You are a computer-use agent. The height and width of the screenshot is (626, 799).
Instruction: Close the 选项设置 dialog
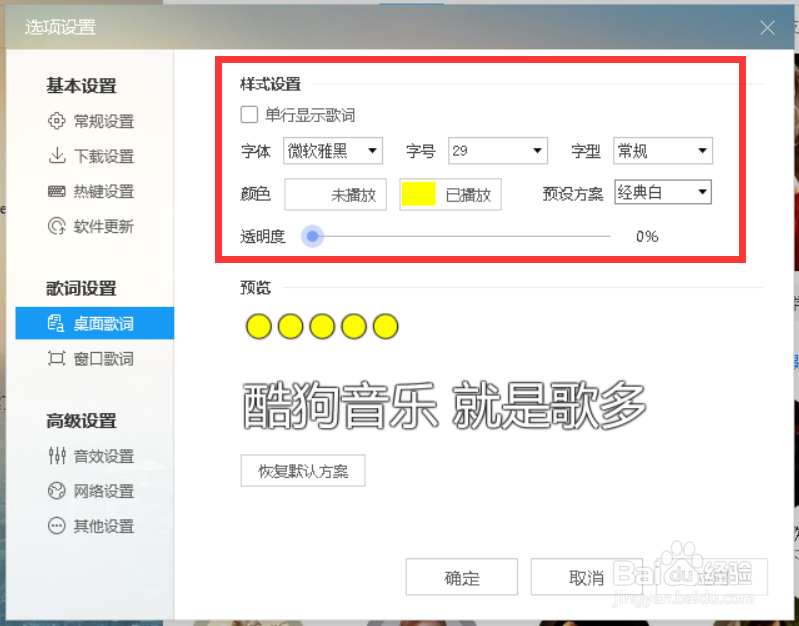[x=767, y=28]
